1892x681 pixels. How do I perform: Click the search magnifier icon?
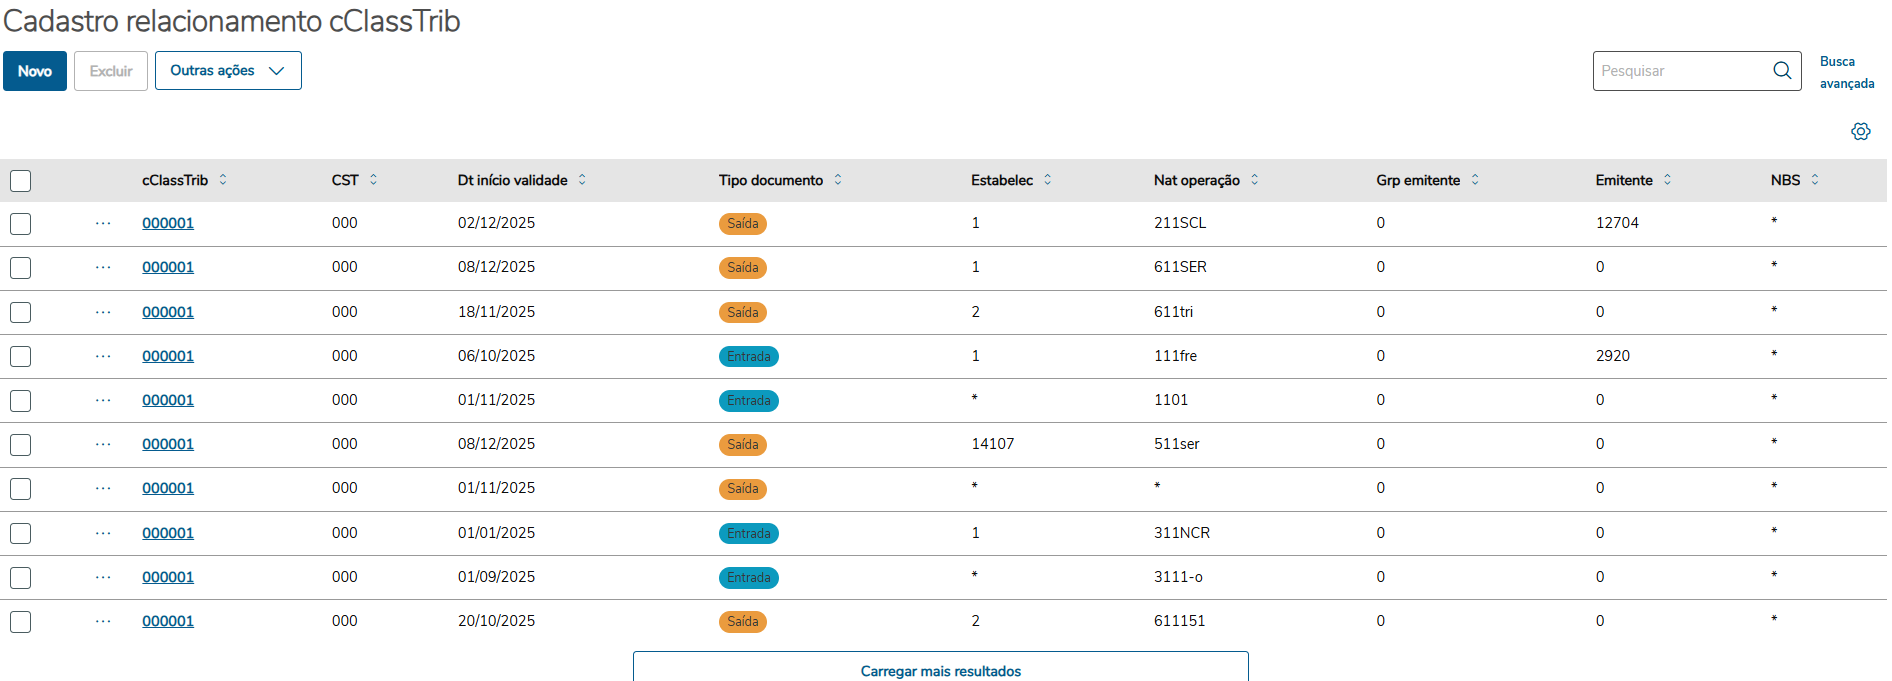point(1781,71)
